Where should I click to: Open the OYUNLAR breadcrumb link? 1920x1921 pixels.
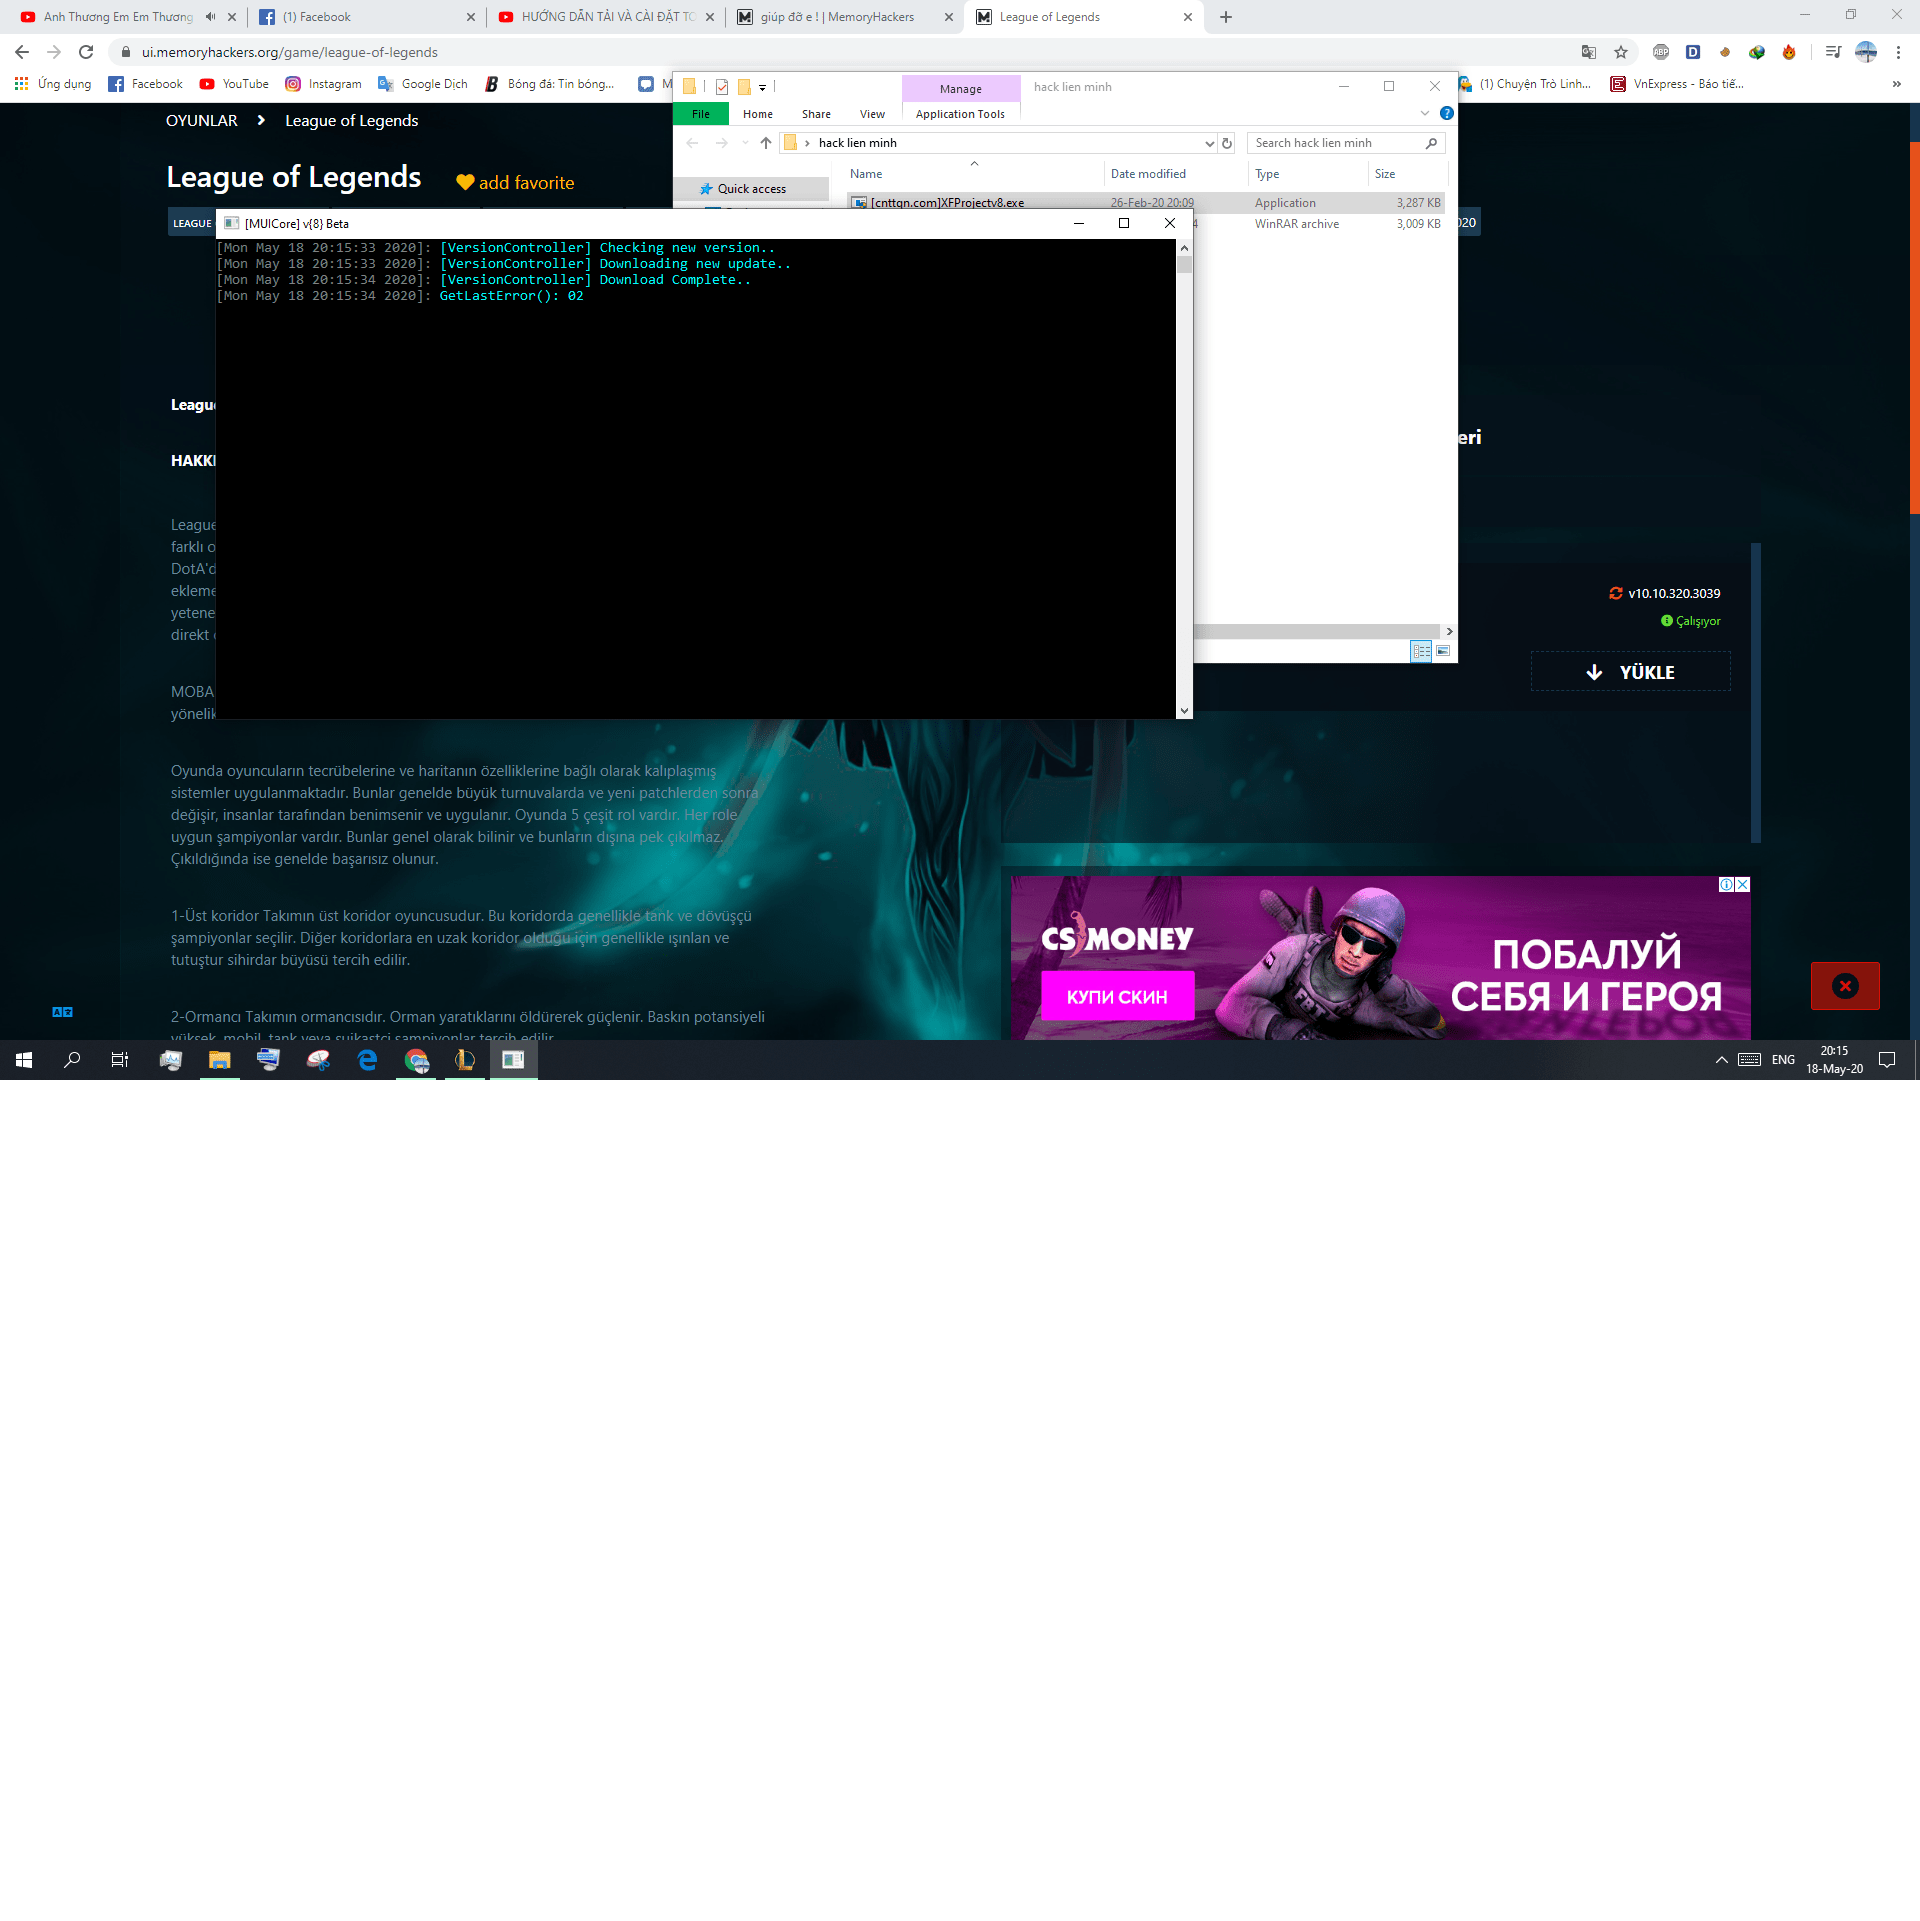tap(202, 120)
